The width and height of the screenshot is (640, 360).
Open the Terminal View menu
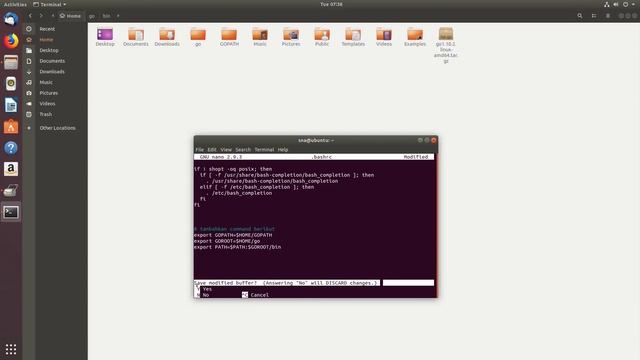click(226, 150)
